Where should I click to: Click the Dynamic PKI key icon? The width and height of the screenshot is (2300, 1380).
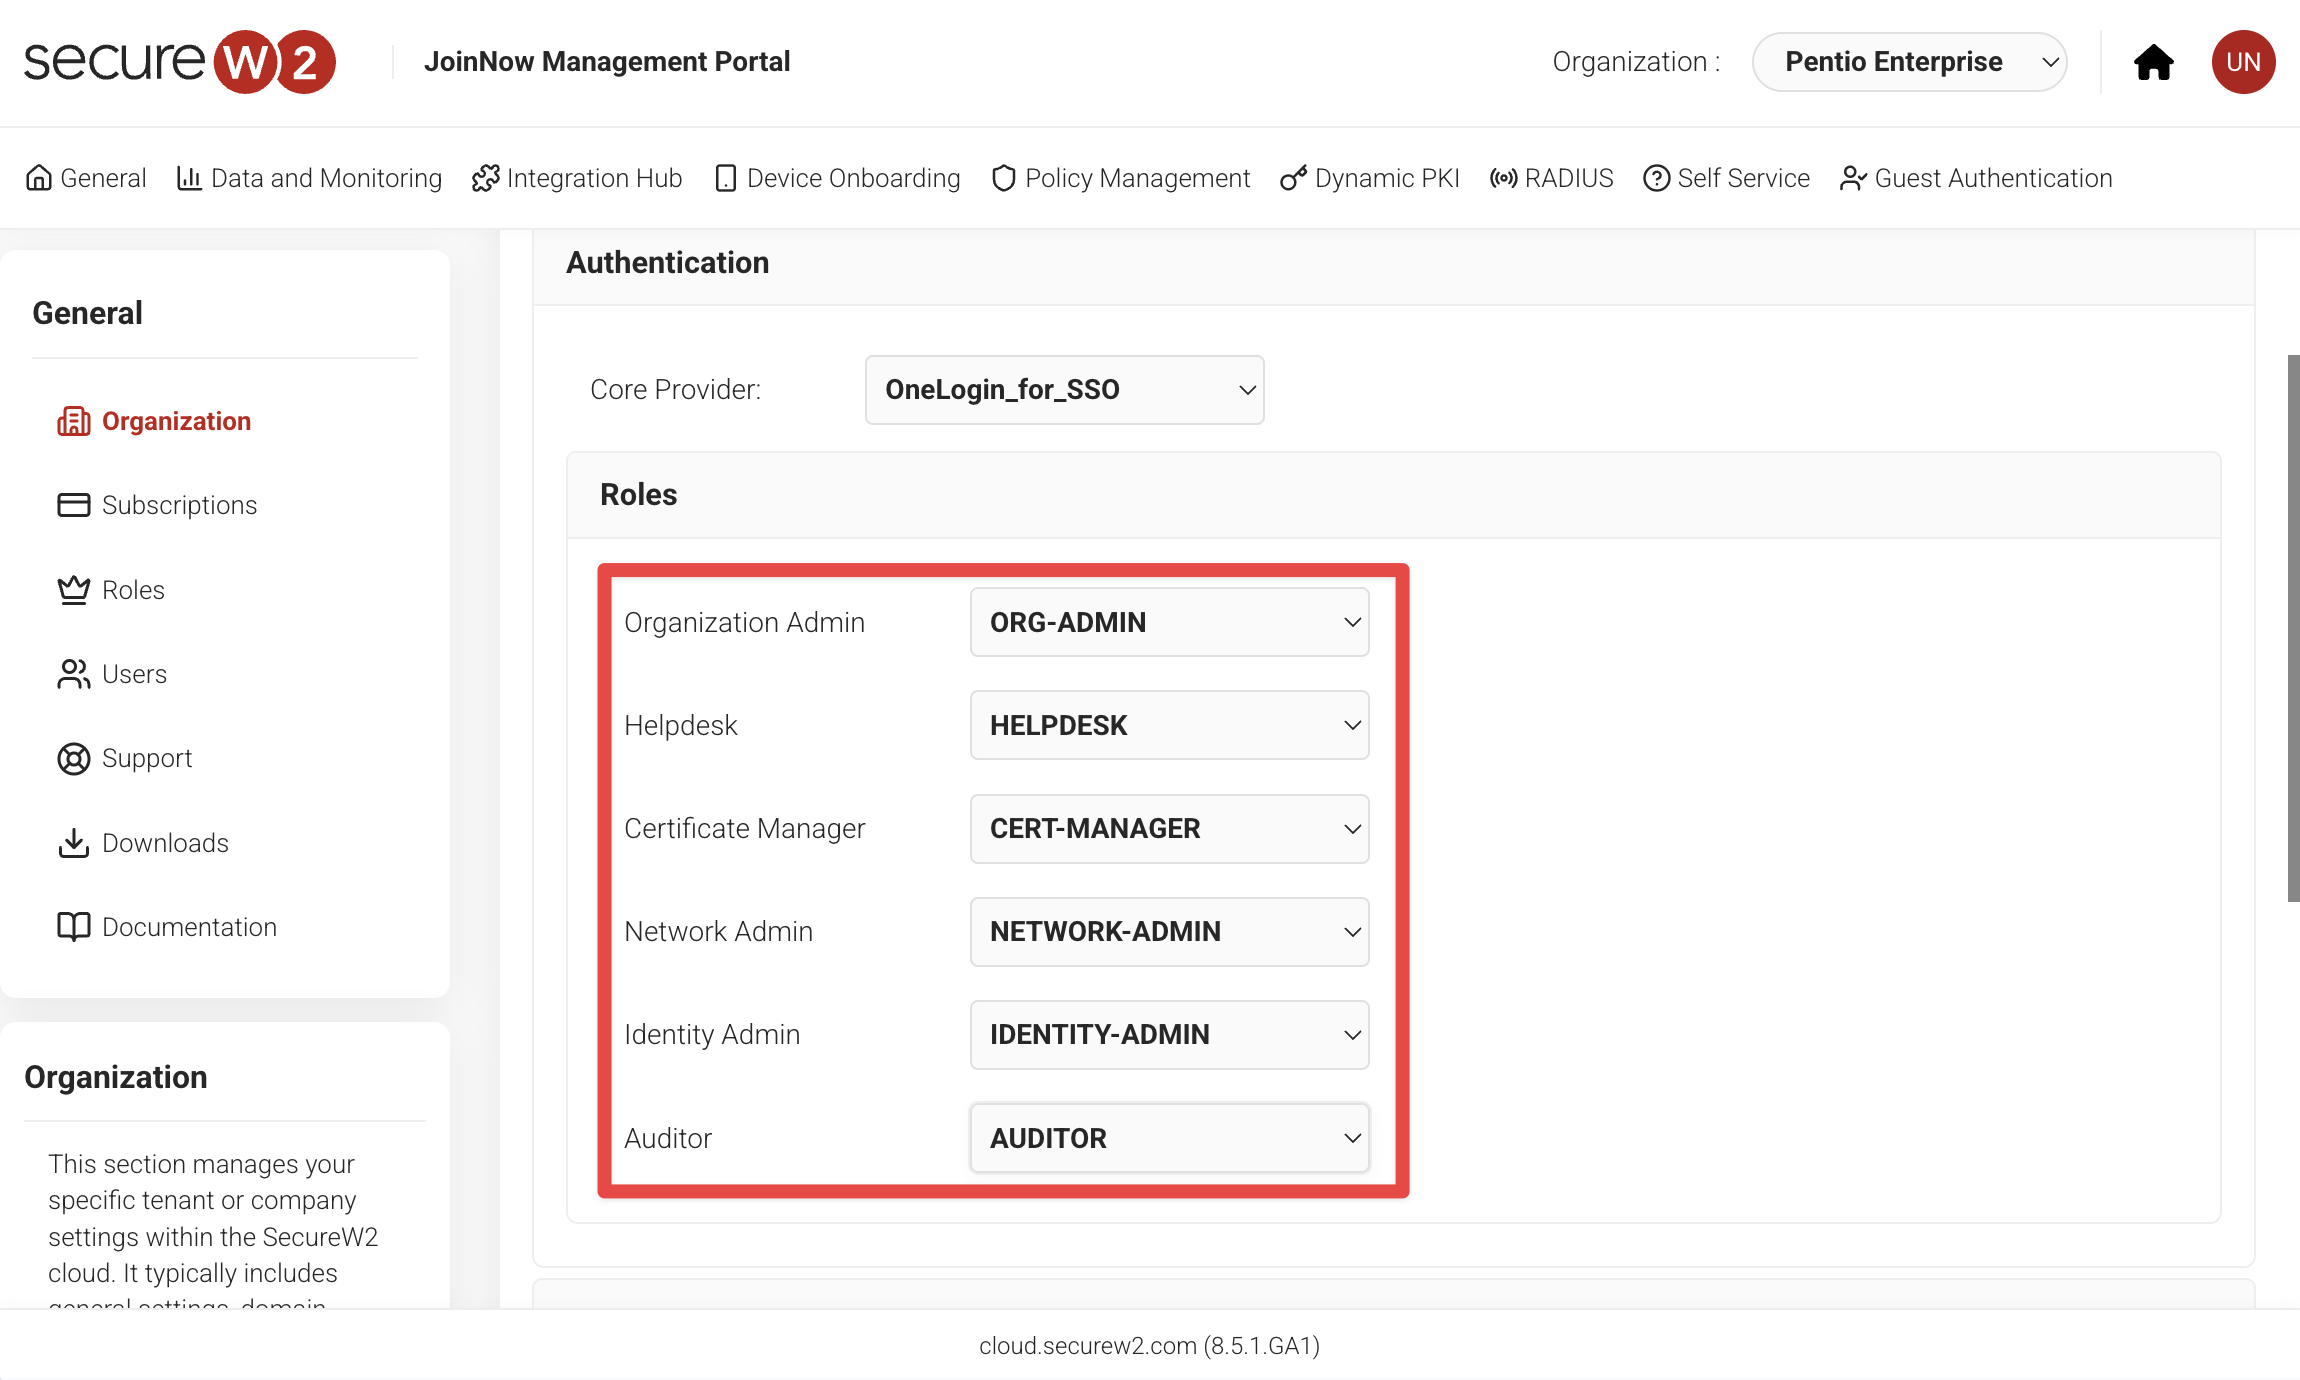pyautogui.click(x=1293, y=178)
